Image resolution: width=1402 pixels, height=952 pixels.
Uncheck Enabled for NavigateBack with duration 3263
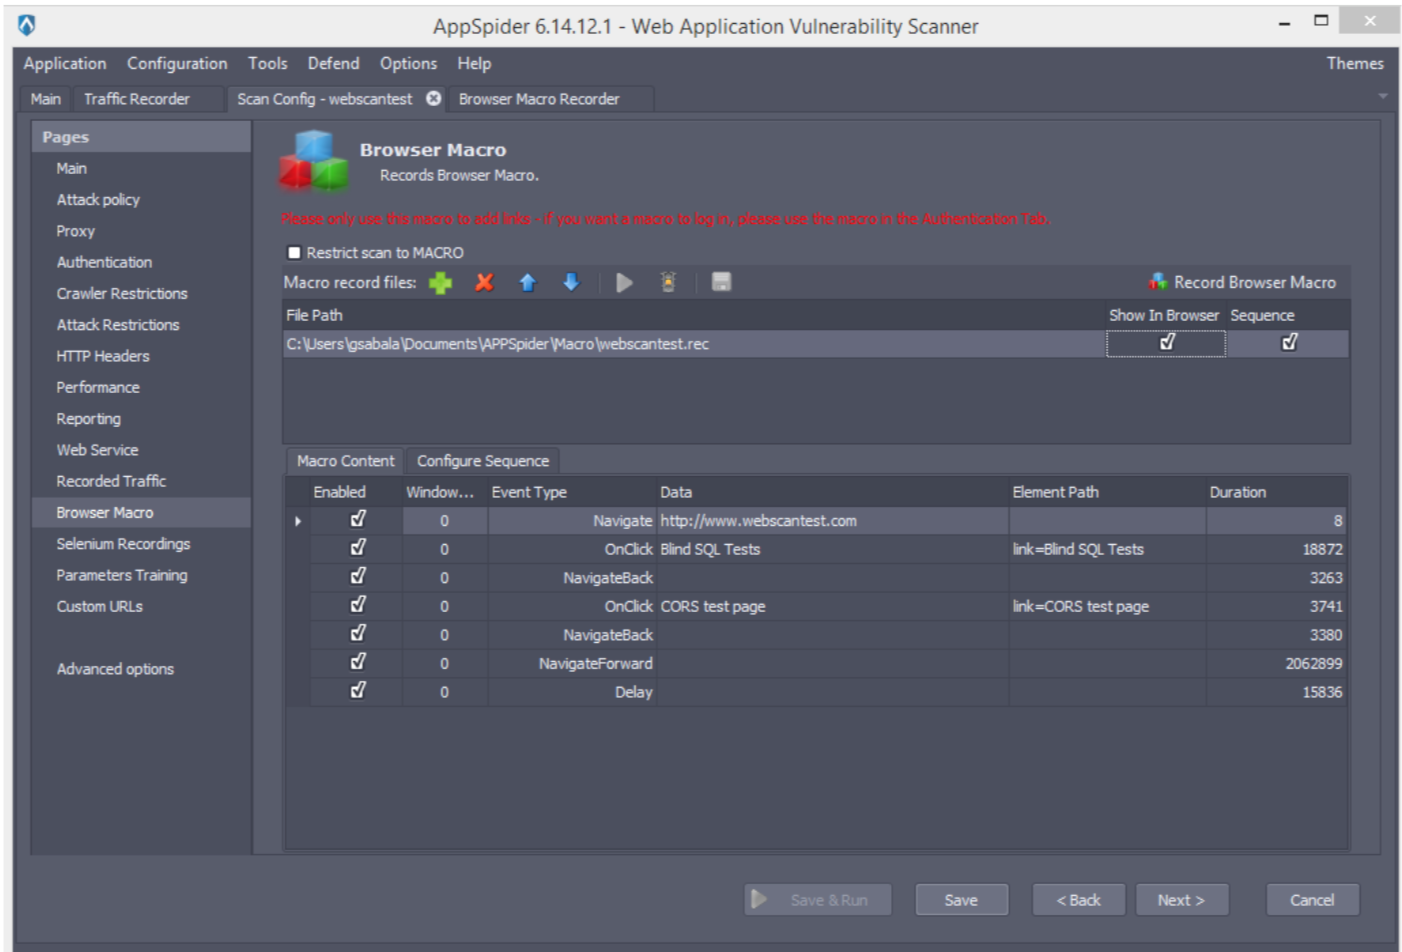click(x=357, y=577)
